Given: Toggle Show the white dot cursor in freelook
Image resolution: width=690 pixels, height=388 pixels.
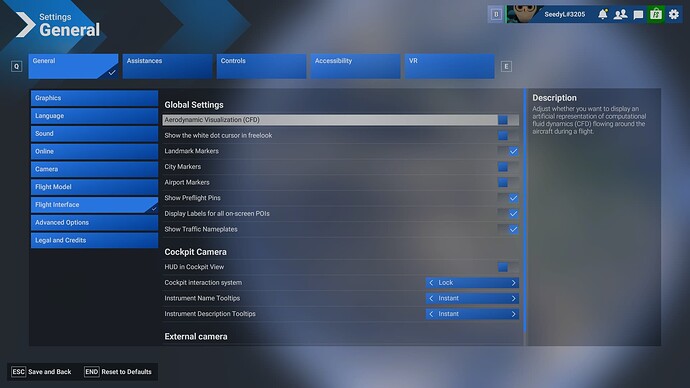Looking at the screenshot, I should click(508, 135).
